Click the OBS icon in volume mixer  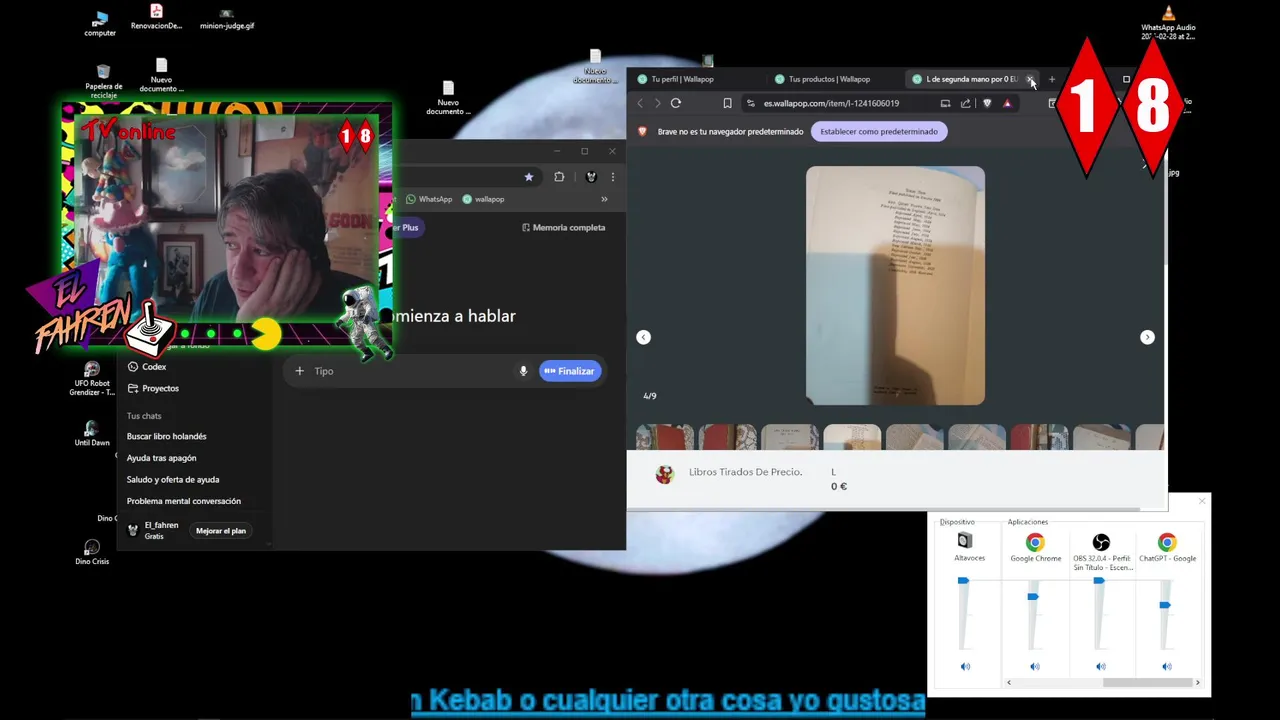point(1101,543)
